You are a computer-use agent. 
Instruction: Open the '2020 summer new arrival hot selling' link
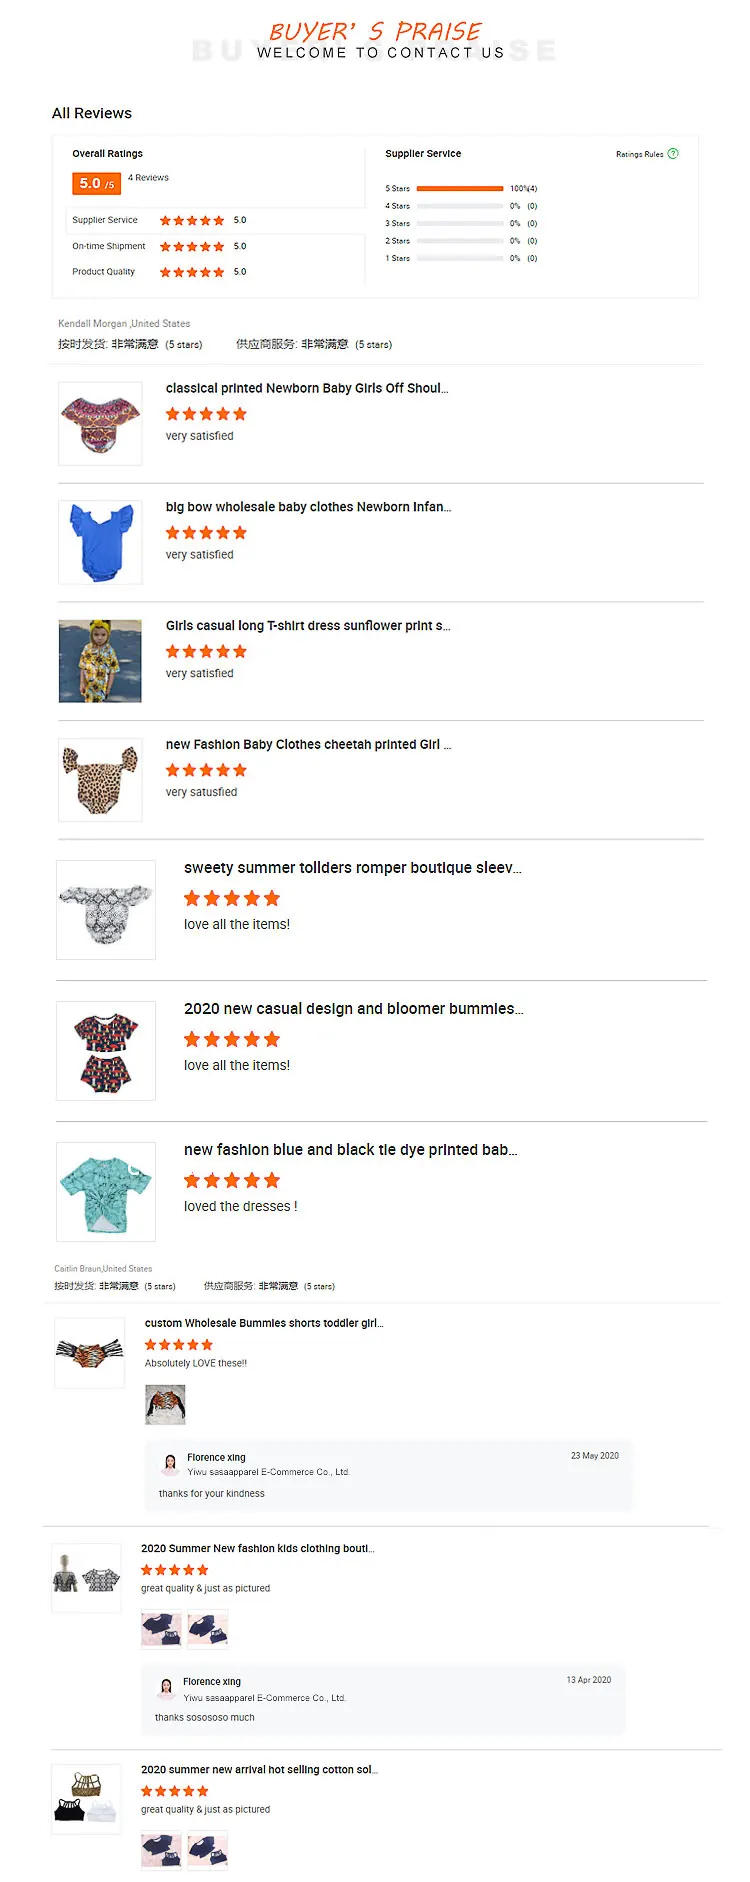pos(259,1769)
